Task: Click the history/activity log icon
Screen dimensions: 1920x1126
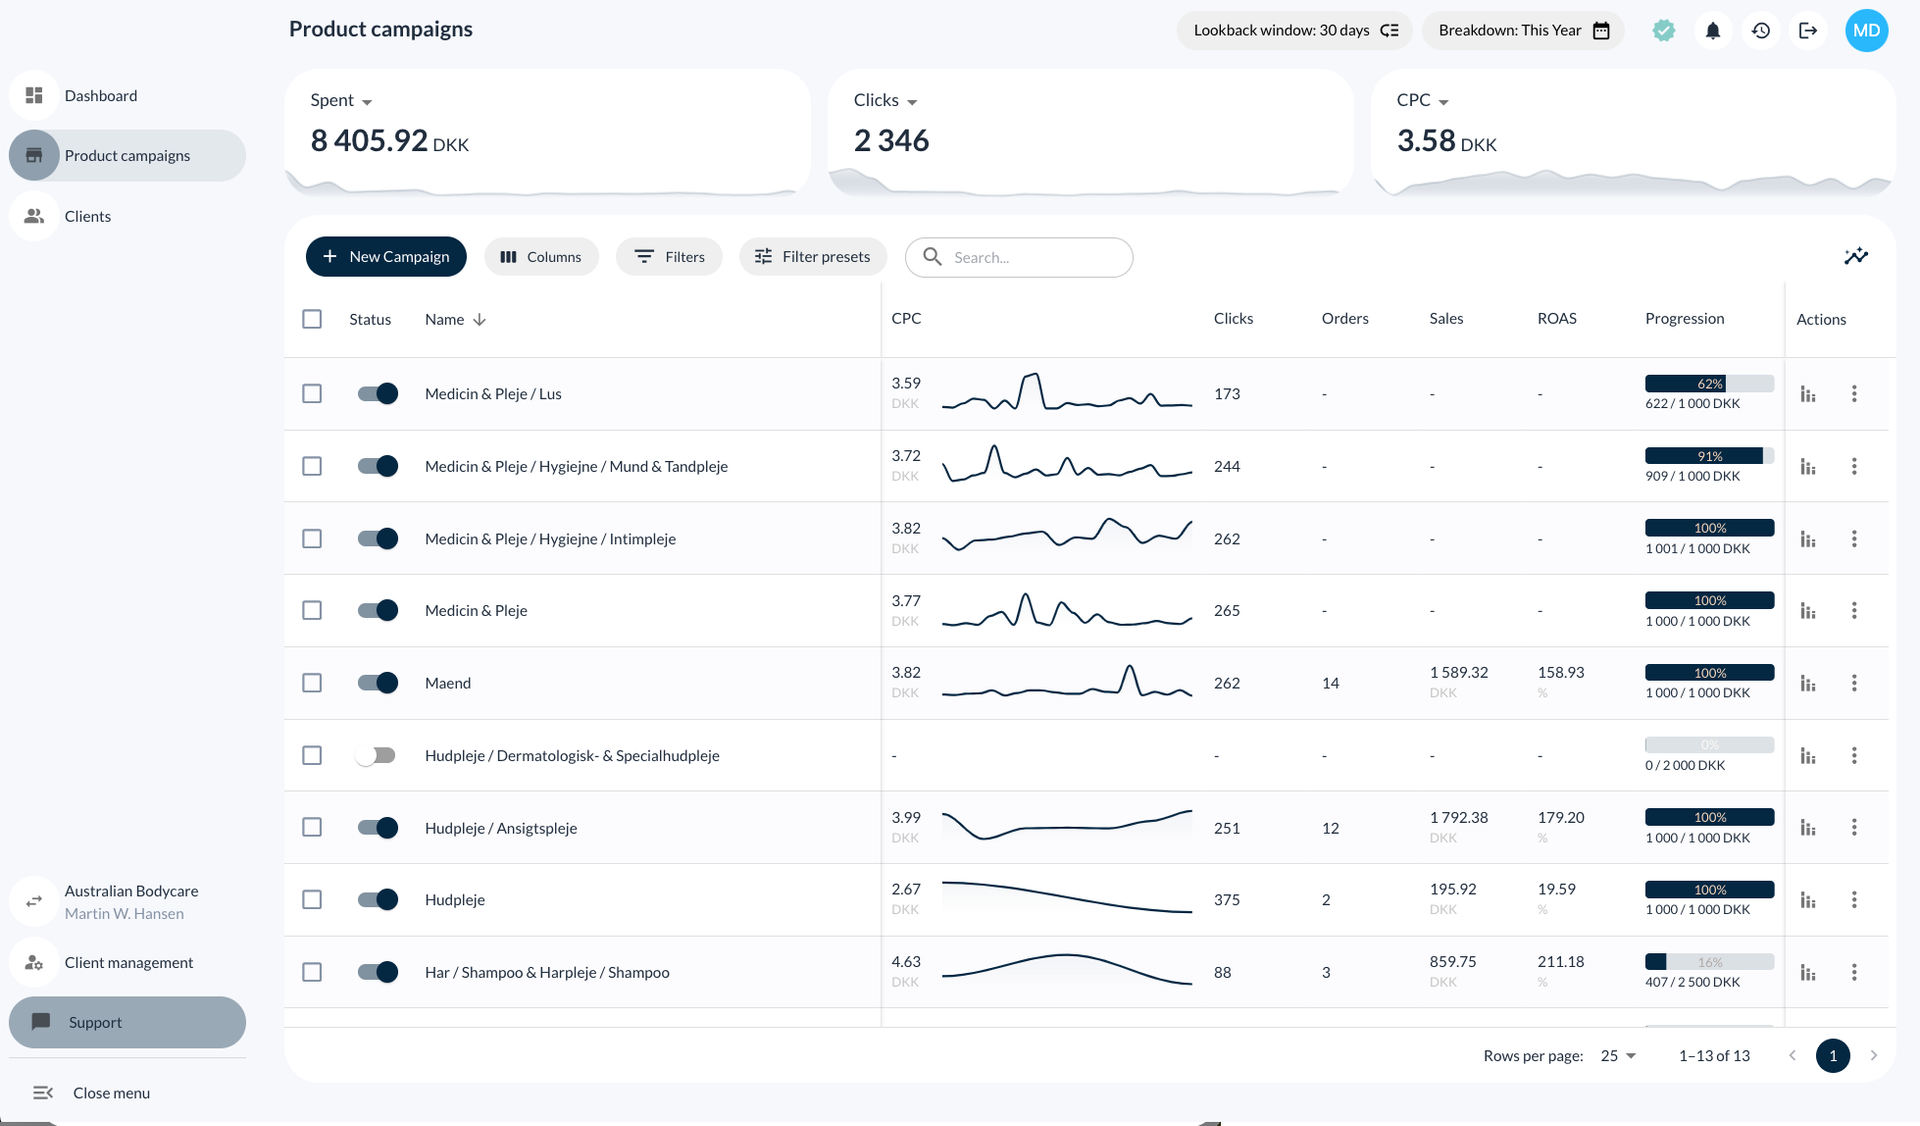Action: pyautogui.click(x=1760, y=30)
